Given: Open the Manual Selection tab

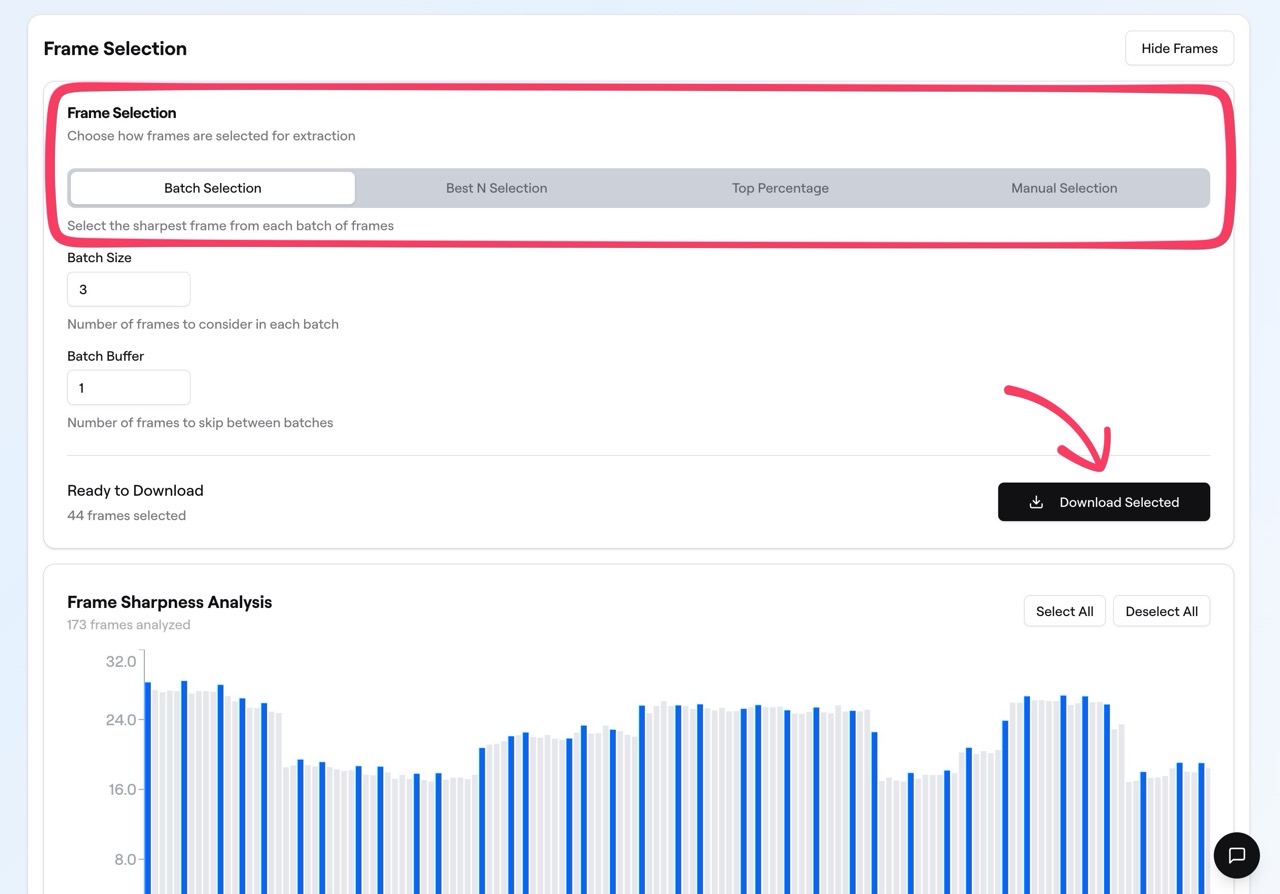Looking at the screenshot, I should point(1064,188).
